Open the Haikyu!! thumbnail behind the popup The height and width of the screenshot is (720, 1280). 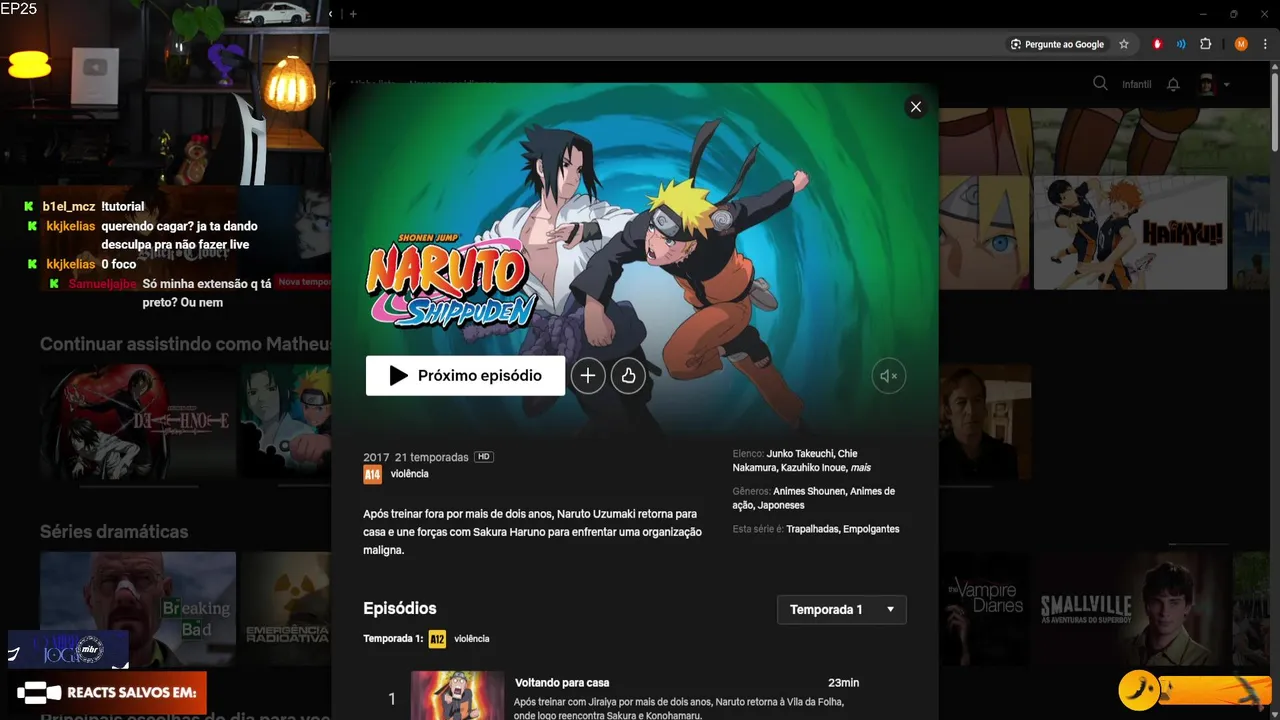pos(1130,233)
